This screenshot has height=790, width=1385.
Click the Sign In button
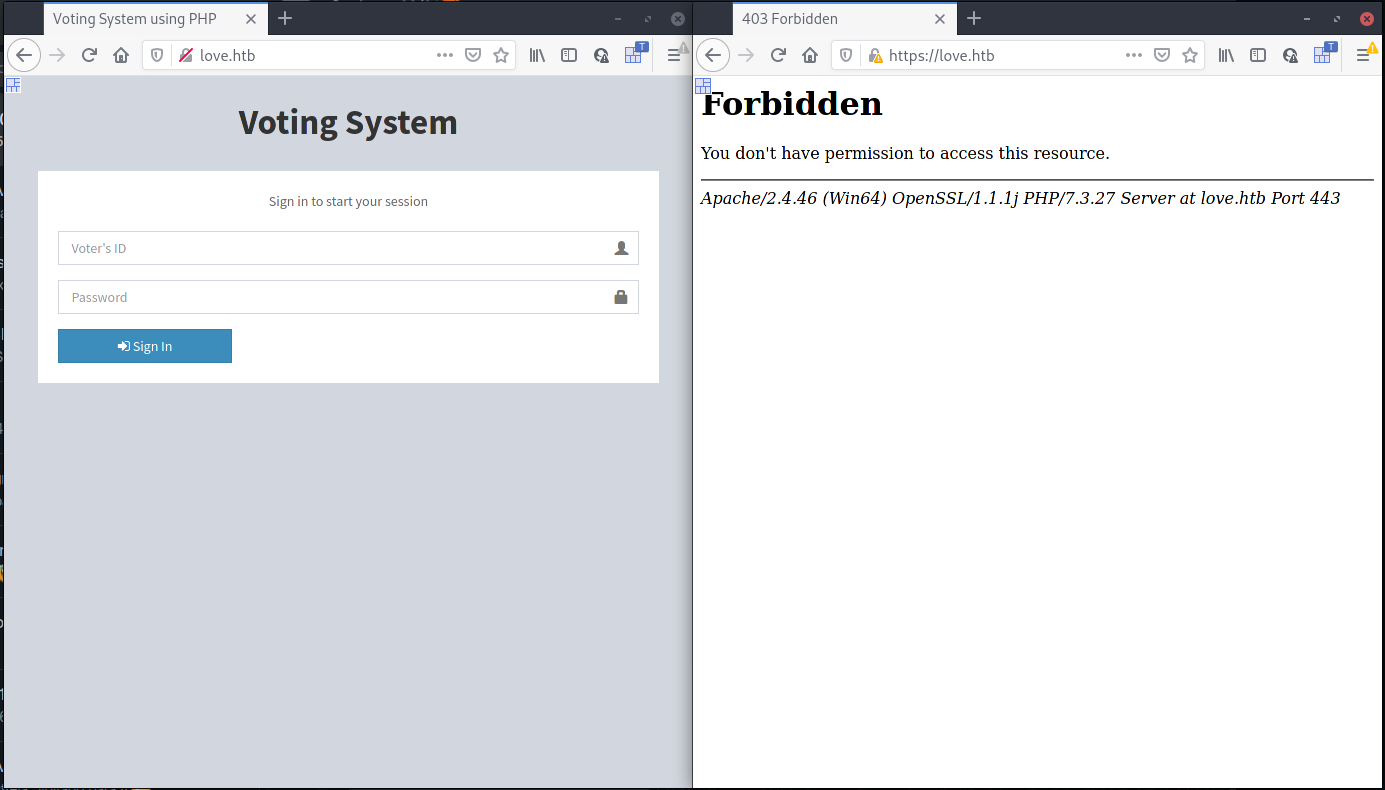145,346
